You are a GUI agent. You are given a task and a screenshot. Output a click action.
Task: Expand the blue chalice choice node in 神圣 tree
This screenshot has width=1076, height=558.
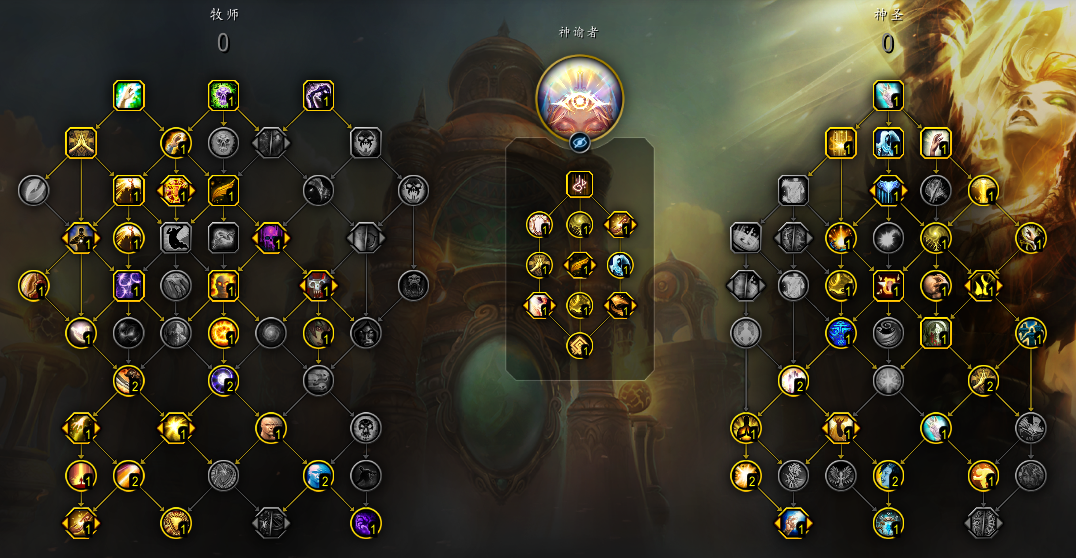pyautogui.click(x=888, y=190)
